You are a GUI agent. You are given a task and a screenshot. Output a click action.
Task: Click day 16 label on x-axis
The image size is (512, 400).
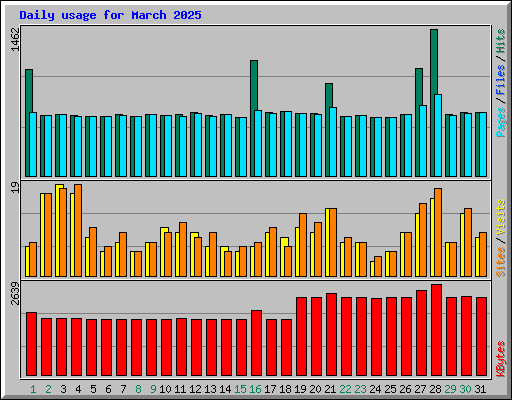tap(255, 389)
